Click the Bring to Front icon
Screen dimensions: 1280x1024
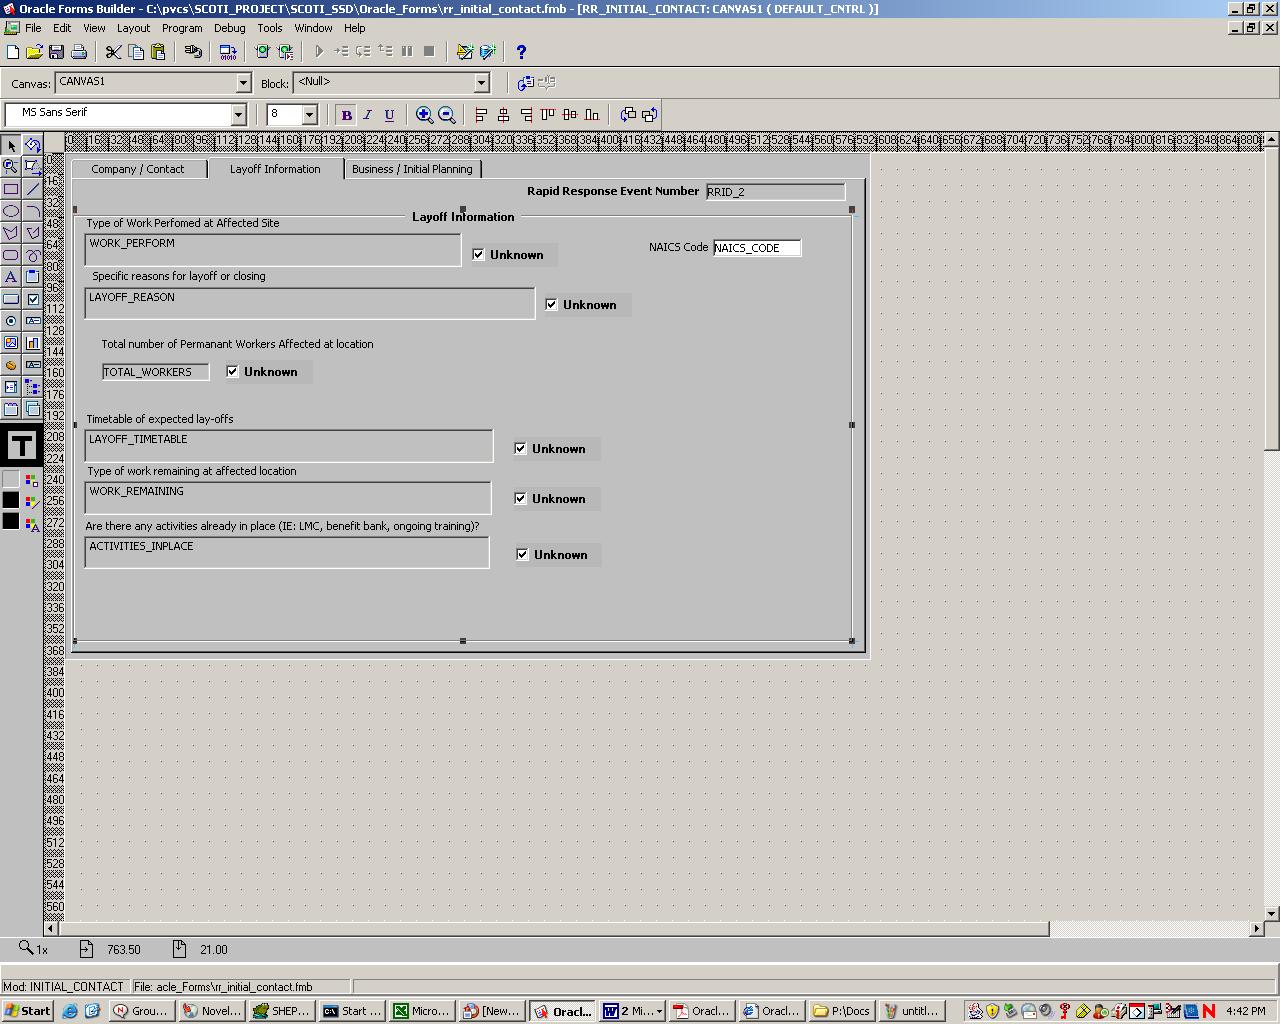pos(628,115)
